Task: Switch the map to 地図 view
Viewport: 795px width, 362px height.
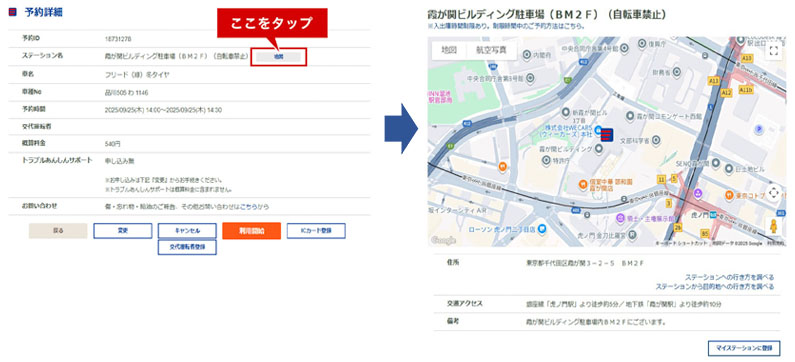Action: pos(449,50)
